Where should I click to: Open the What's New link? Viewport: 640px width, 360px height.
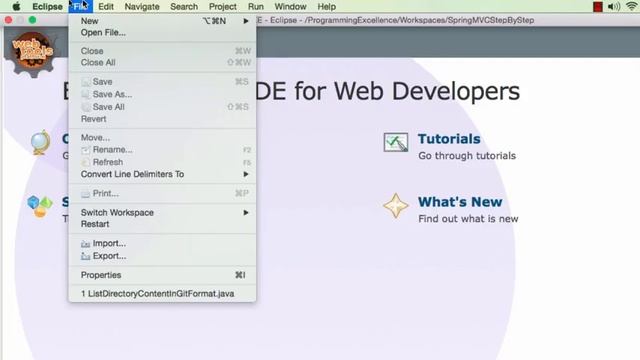pos(460,202)
